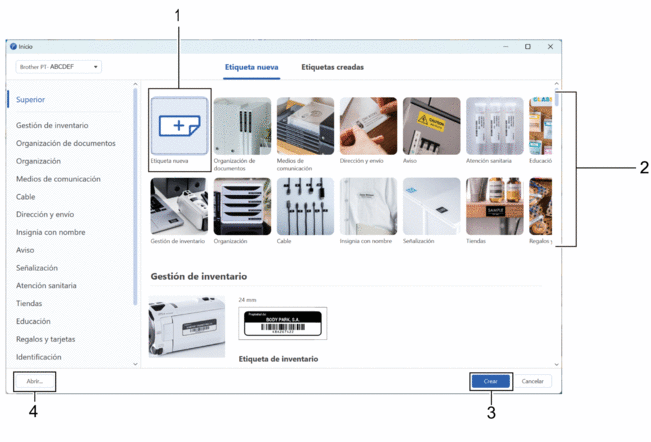Viewport: 651px width, 442px height.
Task: Click the Abrir... button
Action: pyautogui.click(x=35, y=381)
